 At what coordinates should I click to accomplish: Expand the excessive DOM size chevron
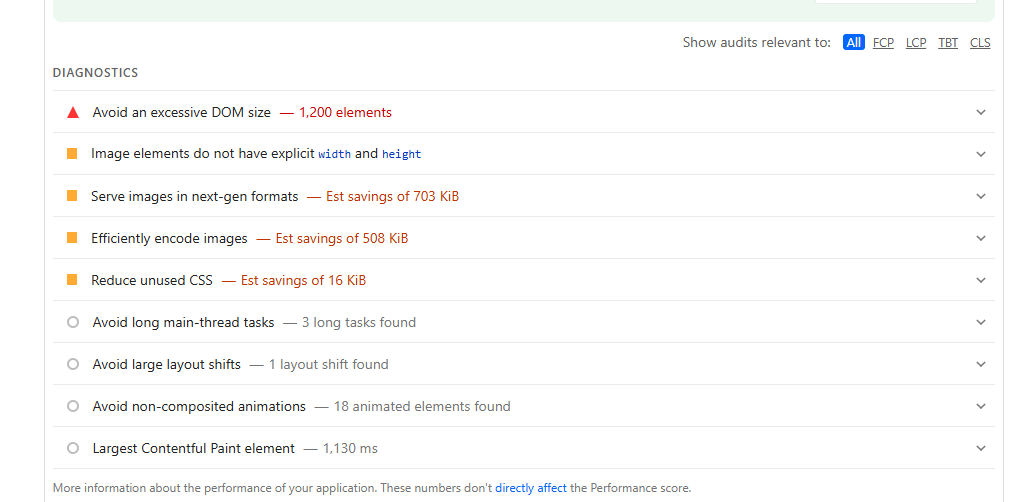(981, 112)
